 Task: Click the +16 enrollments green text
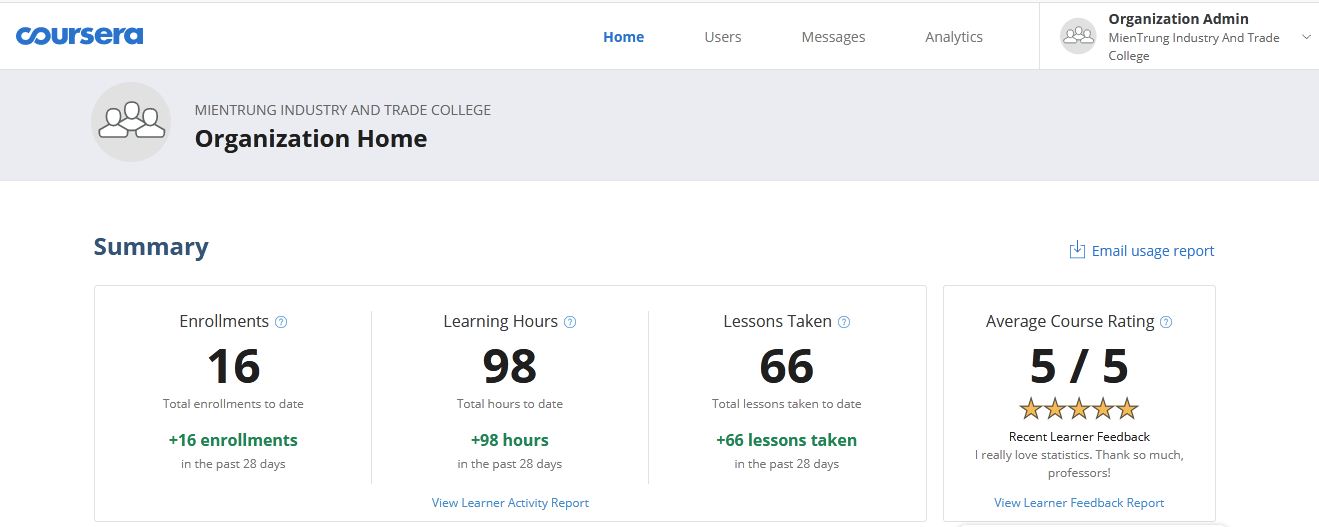[x=233, y=440]
